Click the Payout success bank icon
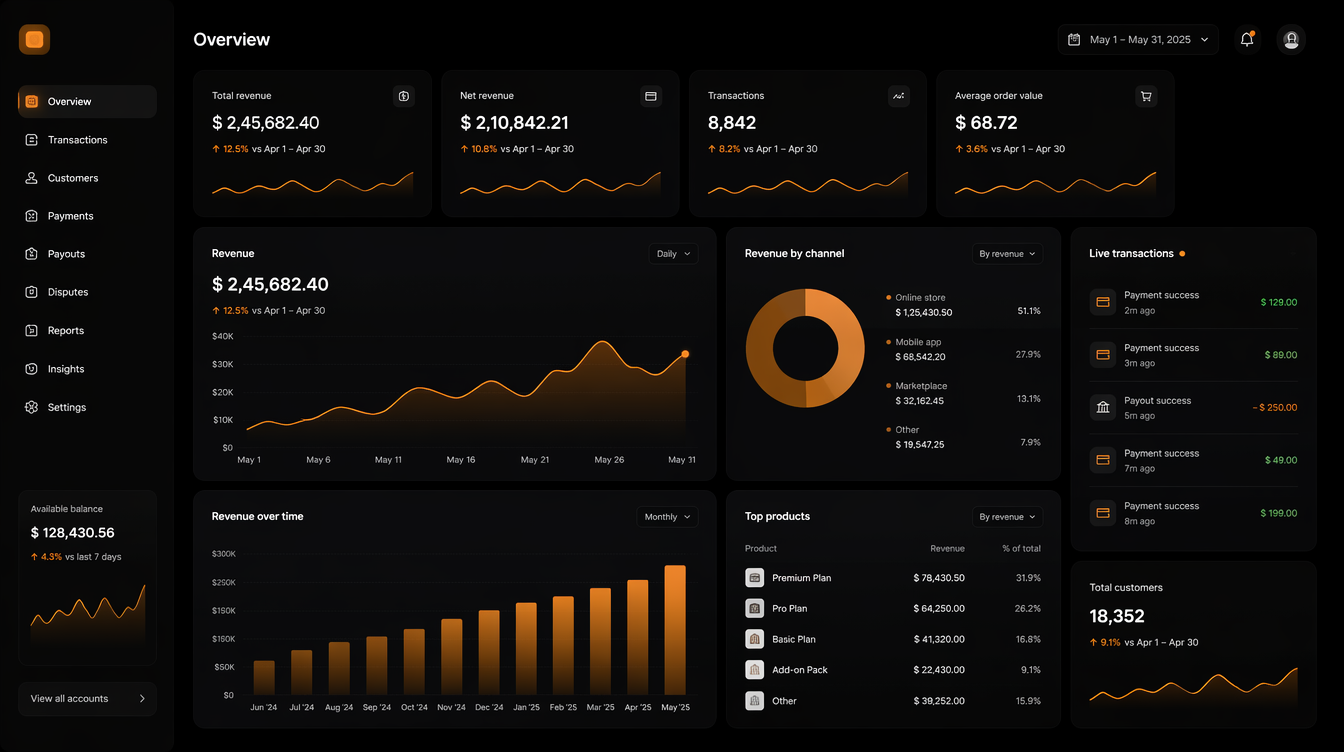This screenshot has height=752, width=1344. tap(1103, 407)
